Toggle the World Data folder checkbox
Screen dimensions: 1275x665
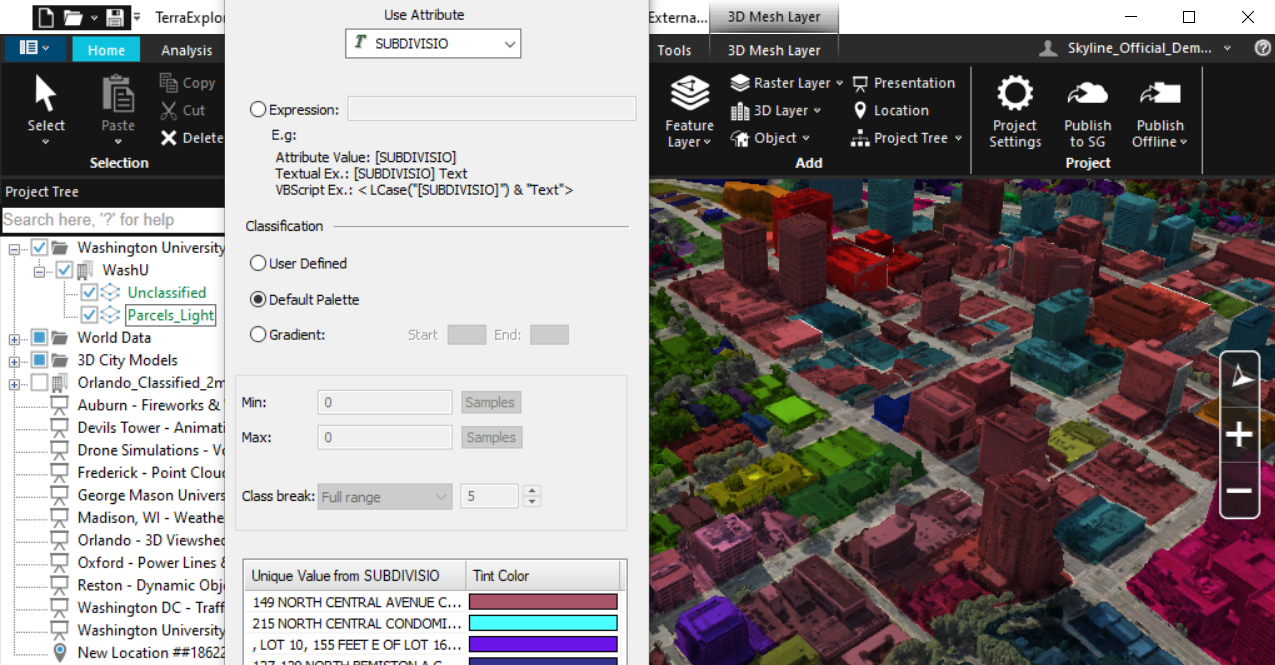[x=40, y=337]
